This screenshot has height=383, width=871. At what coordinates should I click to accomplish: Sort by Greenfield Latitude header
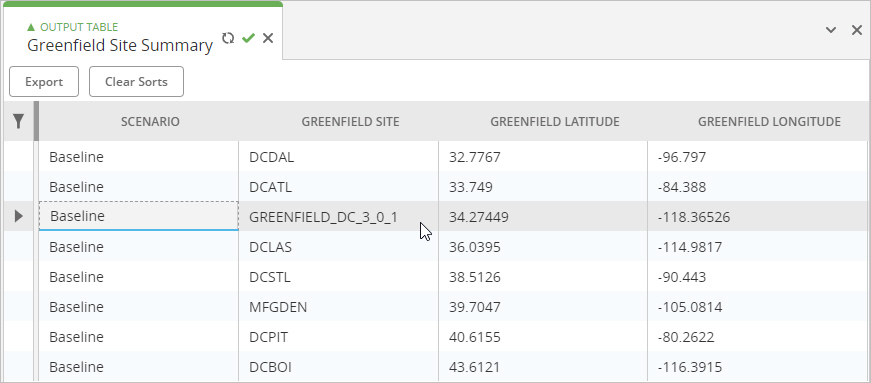(554, 121)
